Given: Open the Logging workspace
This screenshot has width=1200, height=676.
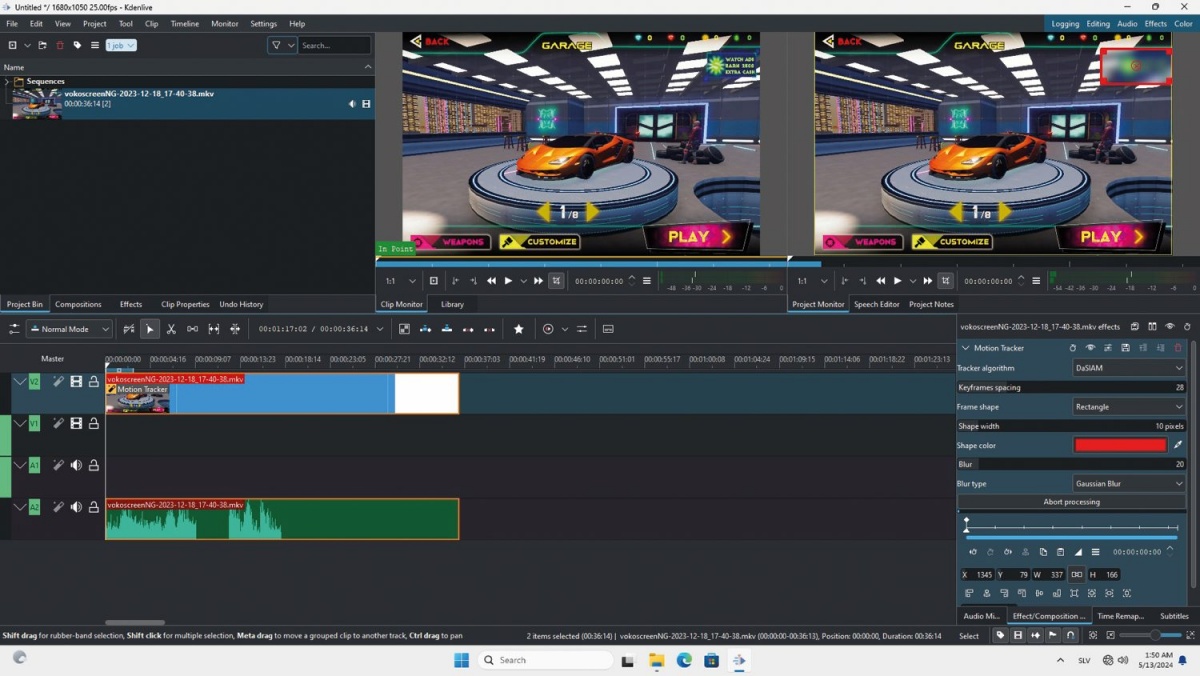Looking at the screenshot, I should [x=1065, y=23].
